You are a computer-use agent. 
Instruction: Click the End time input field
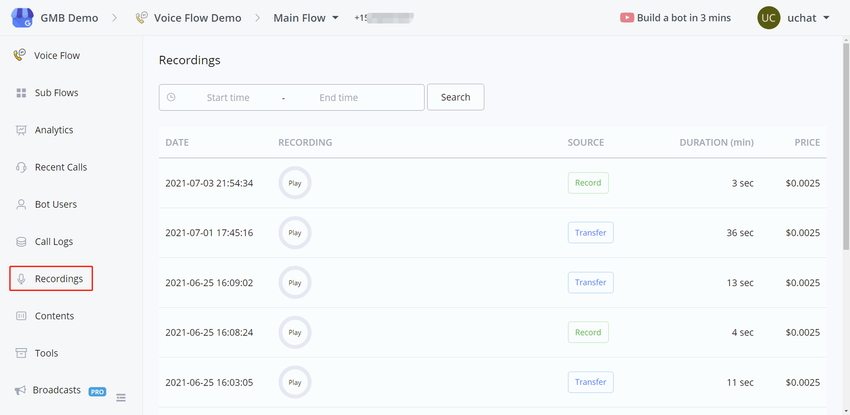338,98
